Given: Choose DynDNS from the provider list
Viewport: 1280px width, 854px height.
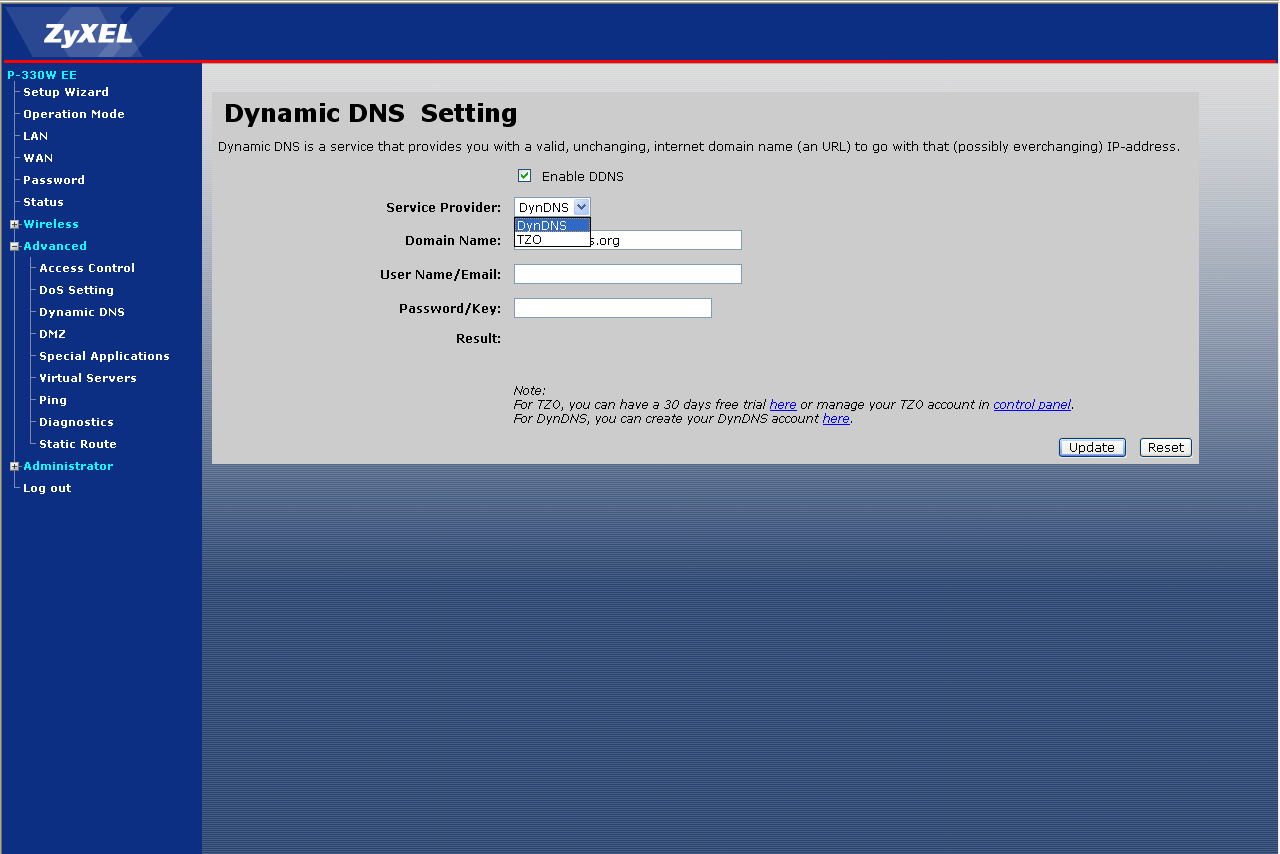Looking at the screenshot, I should [553, 225].
